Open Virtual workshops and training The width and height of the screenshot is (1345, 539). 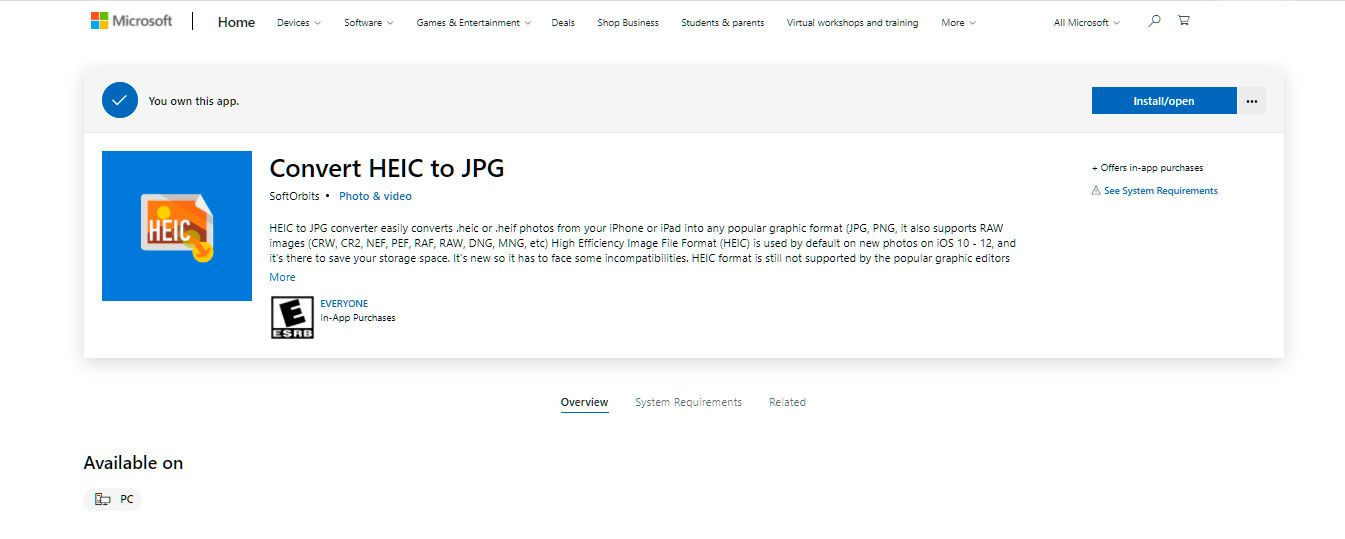pyautogui.click(x=852, y=23)
